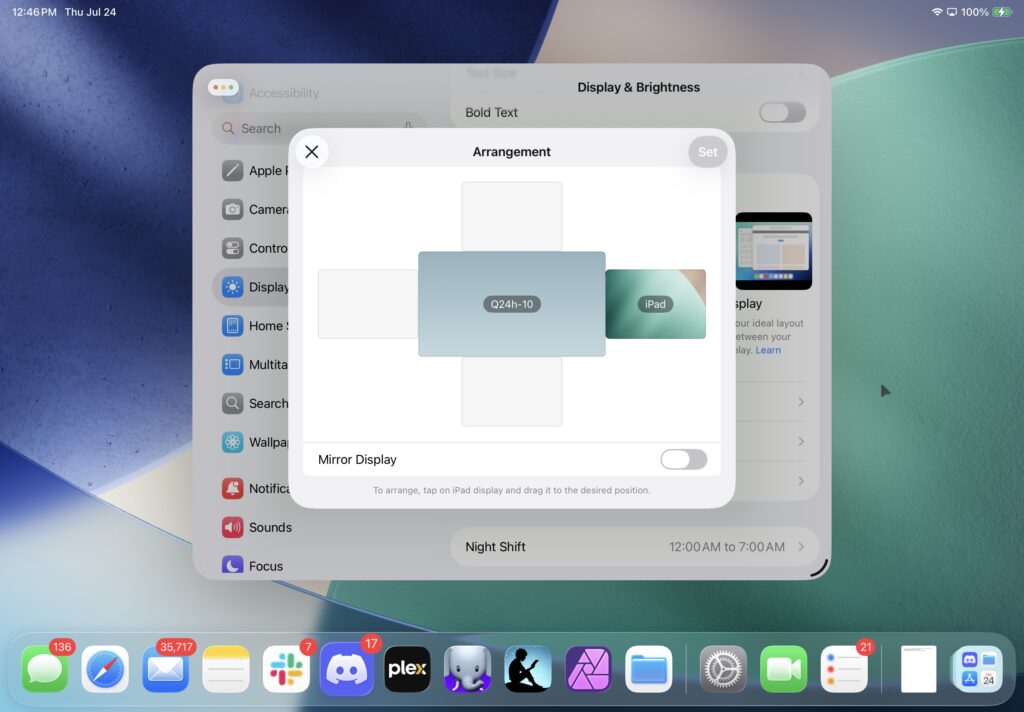This screenshot has height=712, width=1024.
Task: Open the Kindle reading app icon
Action: coord(528,669)
